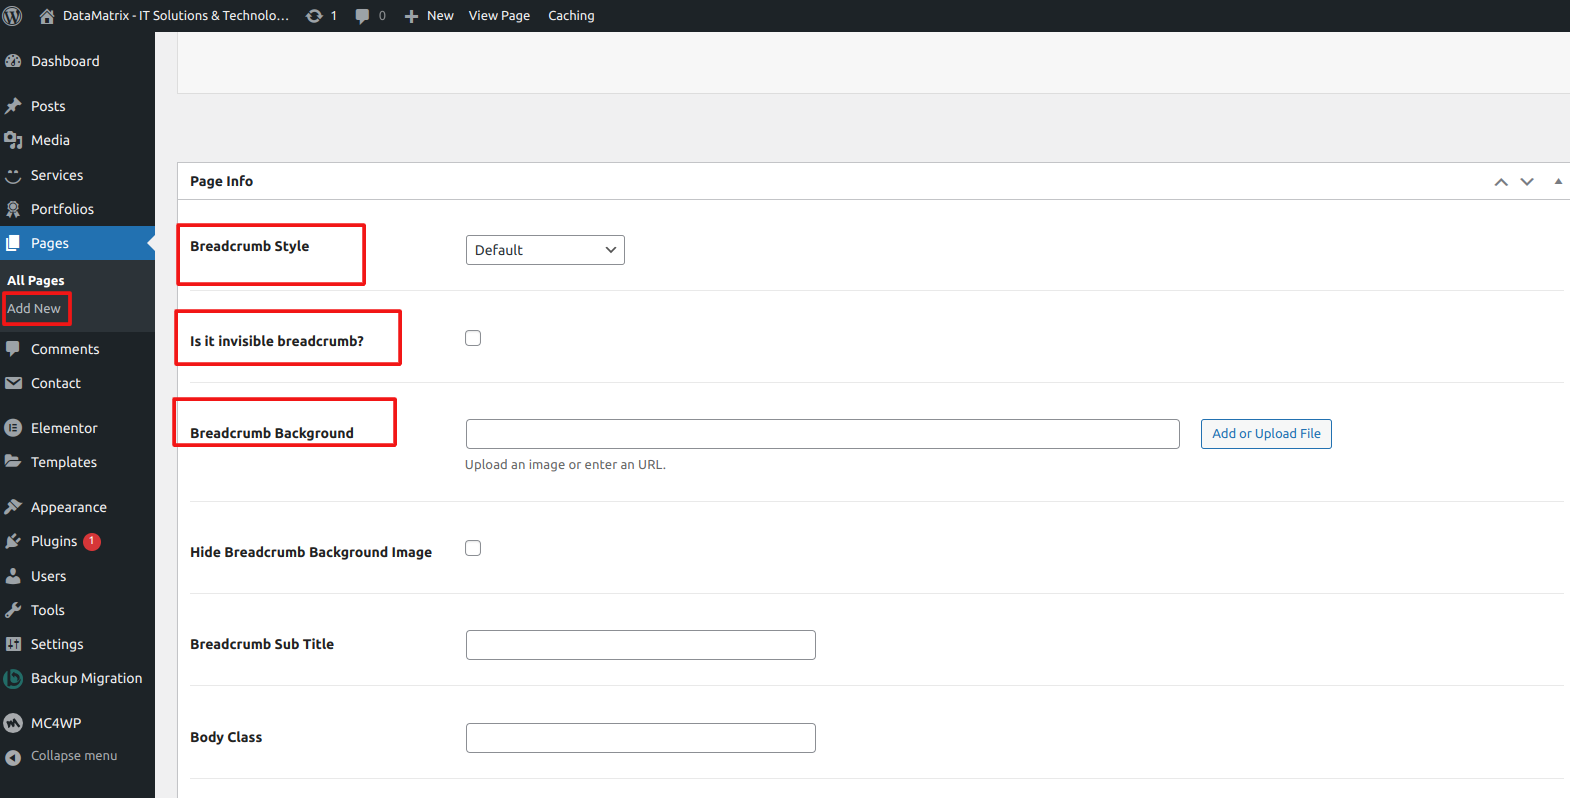Open the Breadcrumb Style Default dropdown

(545, 250)
